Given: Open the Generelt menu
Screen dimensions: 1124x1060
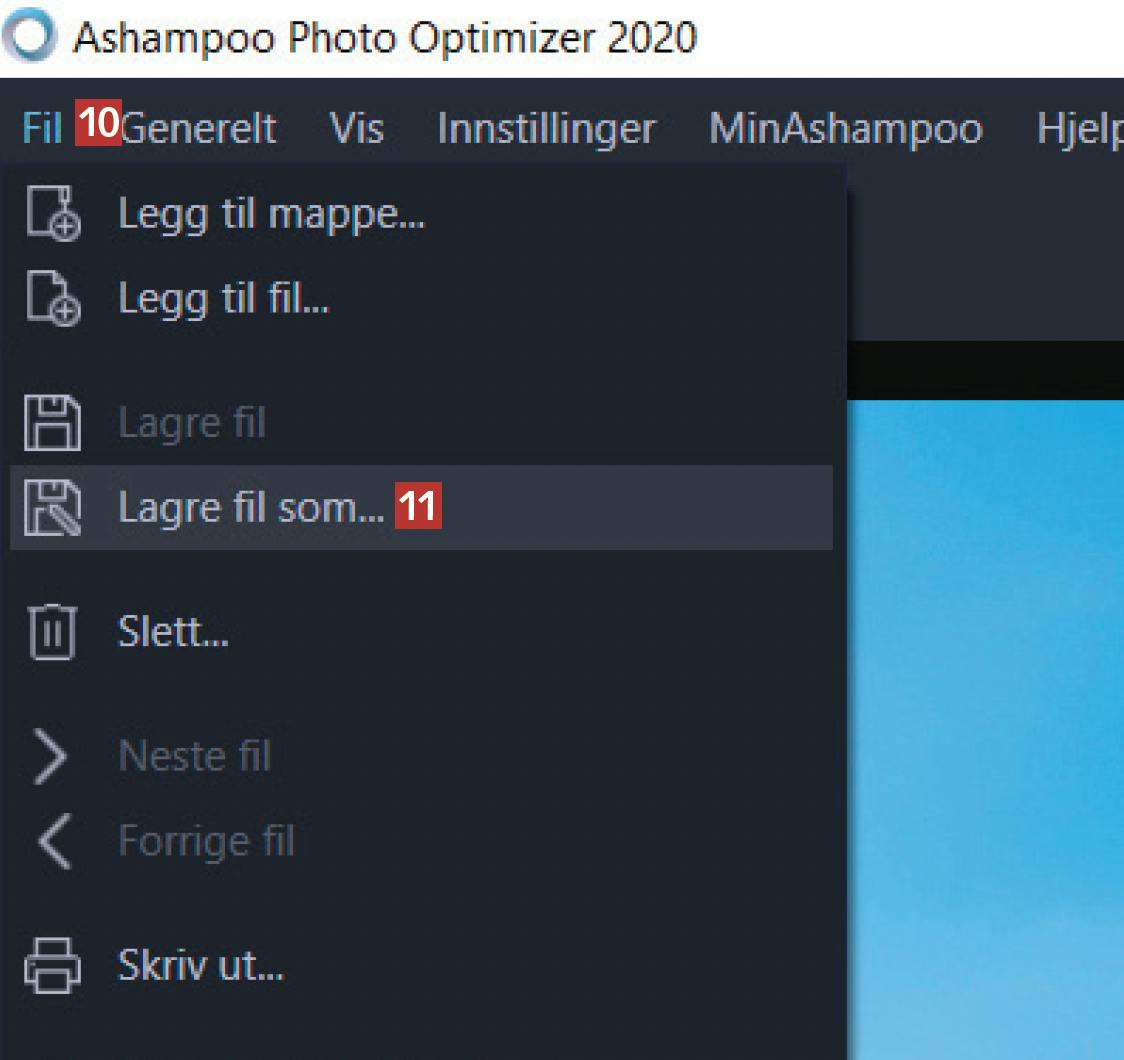Looking at the screenshot, I should pyautogui.click(x=198, y=128).
